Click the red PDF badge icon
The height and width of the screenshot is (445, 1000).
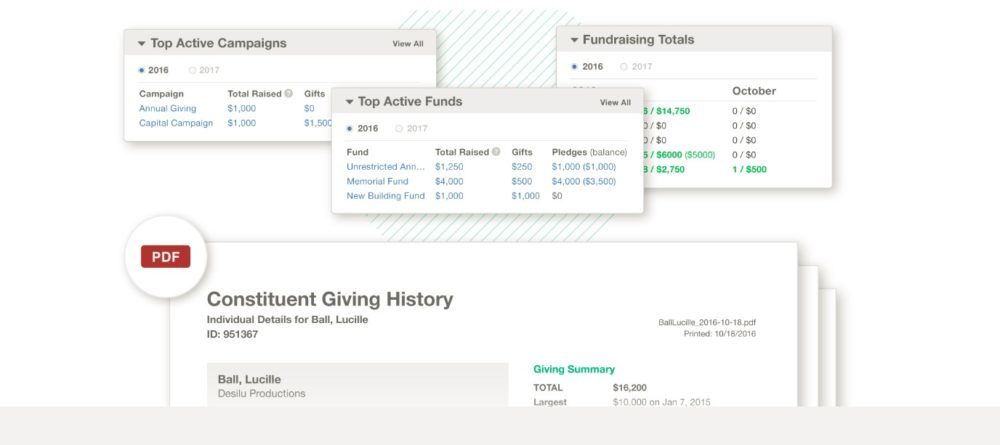pos(164,257)
